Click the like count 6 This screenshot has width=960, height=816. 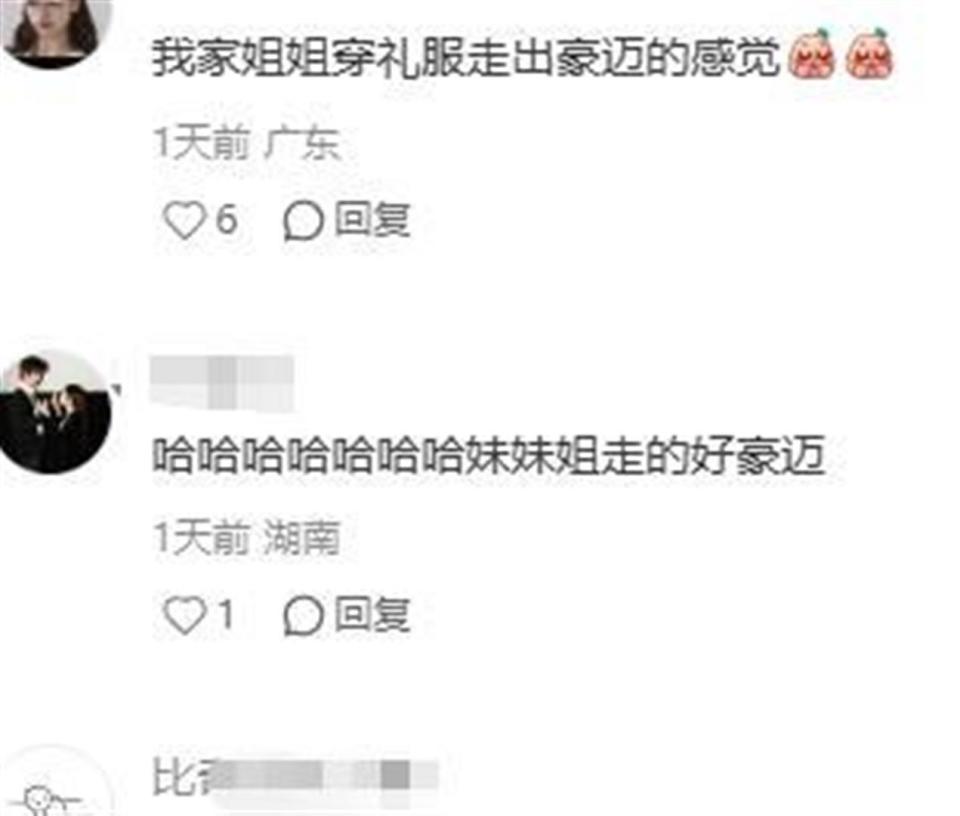pyautogui.click(x=227, y=219)
